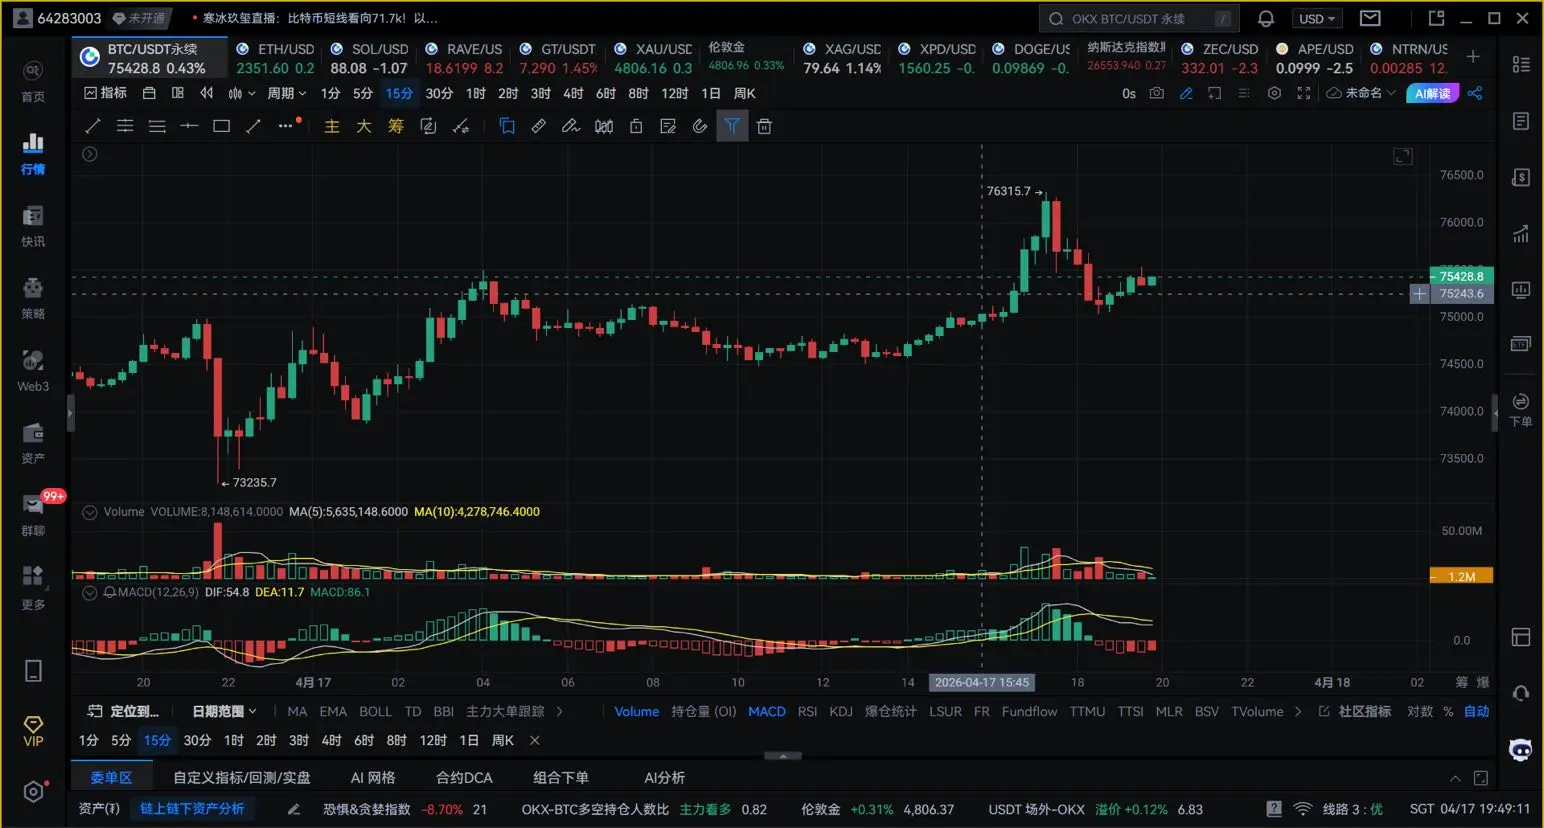This screenshot has width=1544, height=828.
Task: Click the 75428.8 current price label
Action: point(1461,276)
